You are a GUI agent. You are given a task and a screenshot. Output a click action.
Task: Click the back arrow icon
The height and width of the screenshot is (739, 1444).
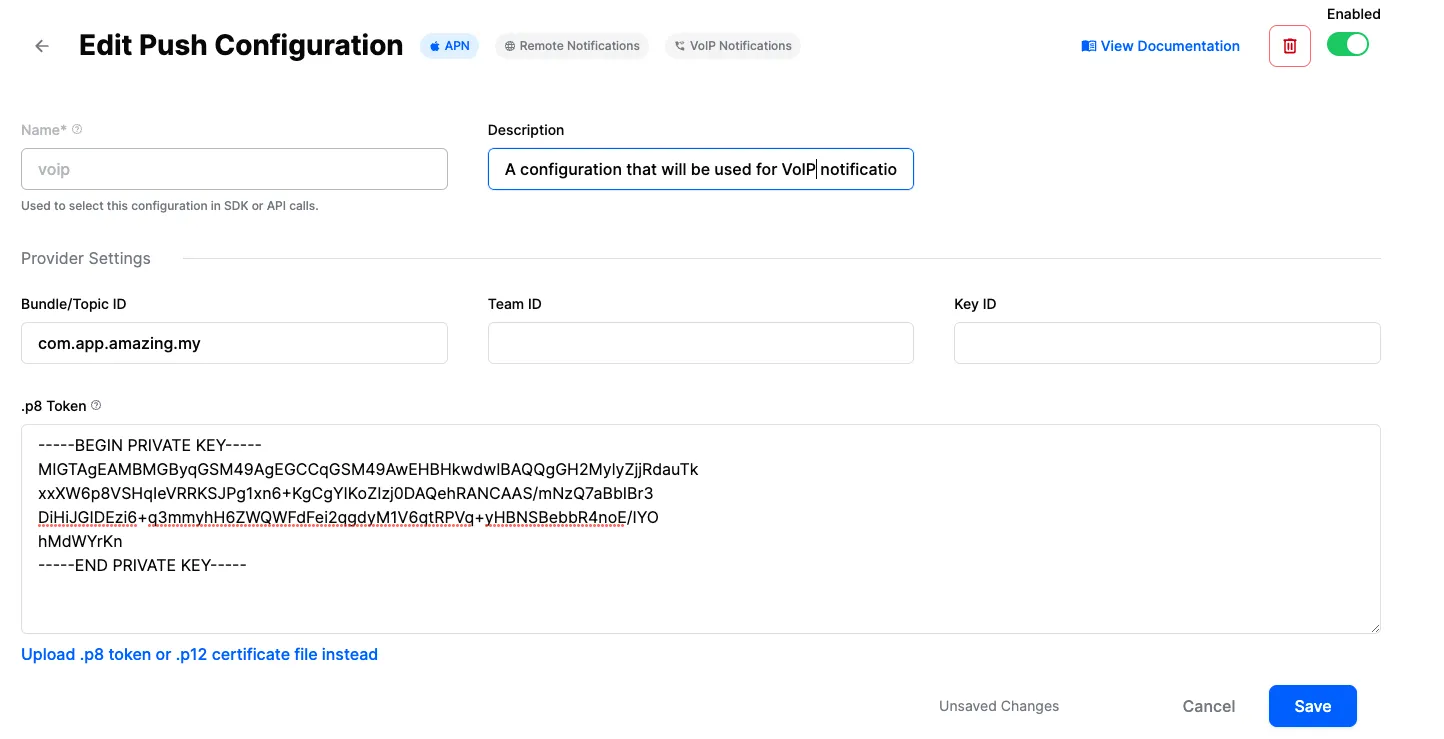tap(40, 45)
